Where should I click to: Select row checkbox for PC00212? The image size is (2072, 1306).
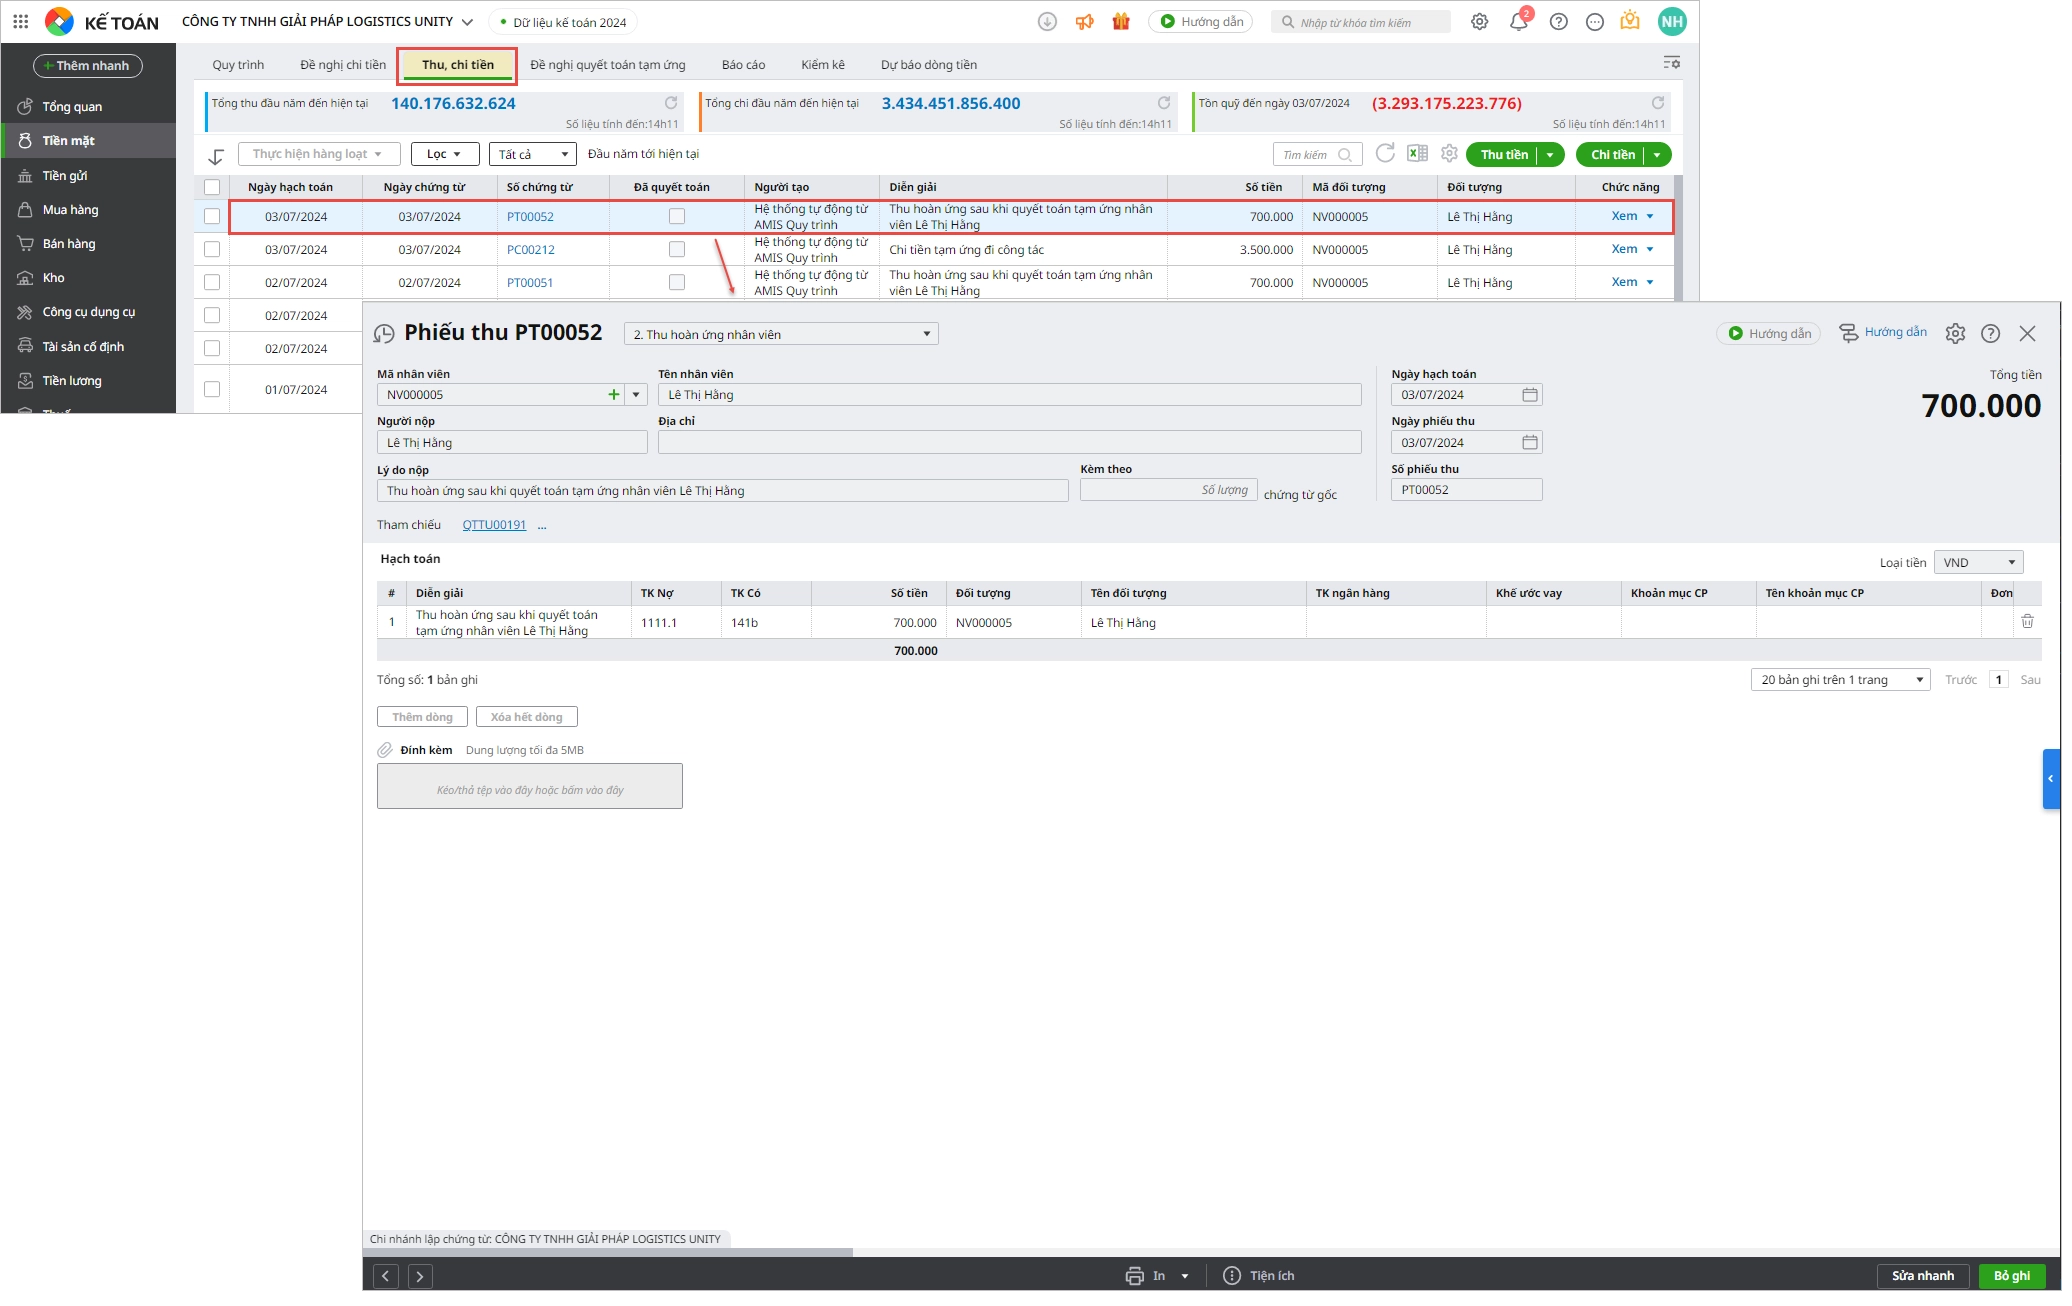pos(212,249)
